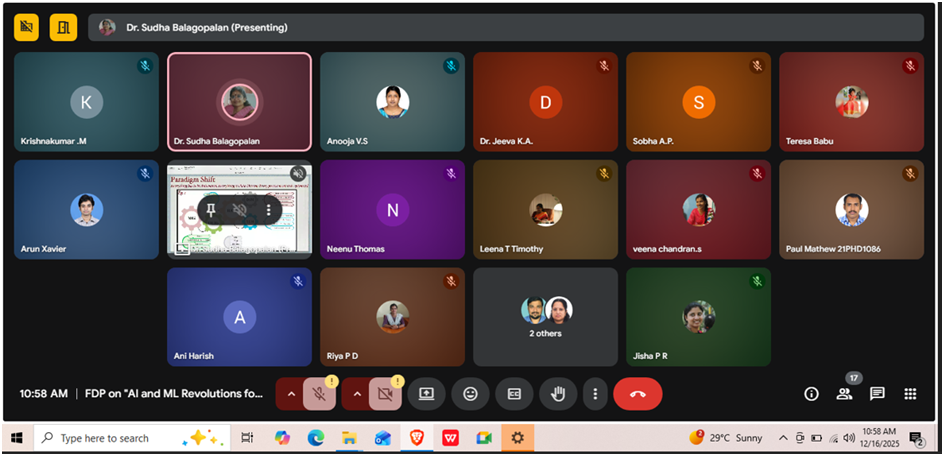Open the Activities grid icon
Screen dimensions: 944x456
pyautogui.click(x=910, y=394)
